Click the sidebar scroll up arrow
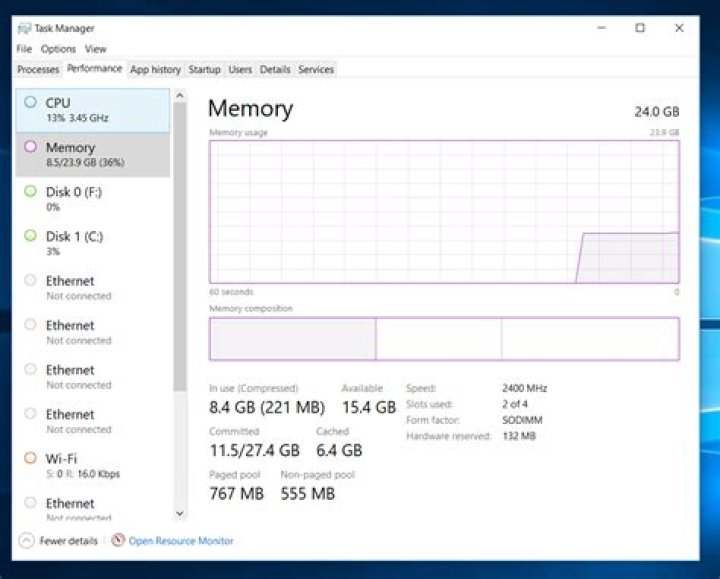This screenshot has height=579, width=720. tap(180, 95)
